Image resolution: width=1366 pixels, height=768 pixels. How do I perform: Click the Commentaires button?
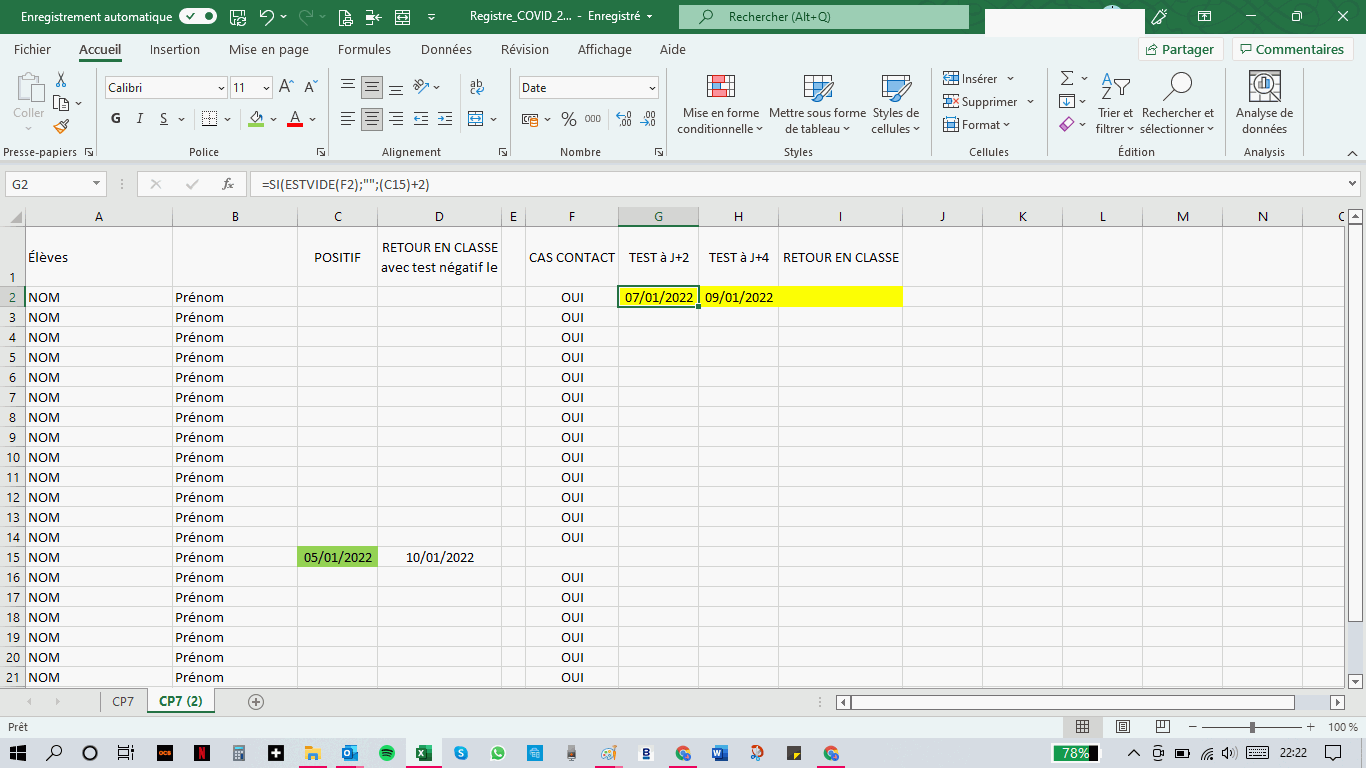point(1292,49)
